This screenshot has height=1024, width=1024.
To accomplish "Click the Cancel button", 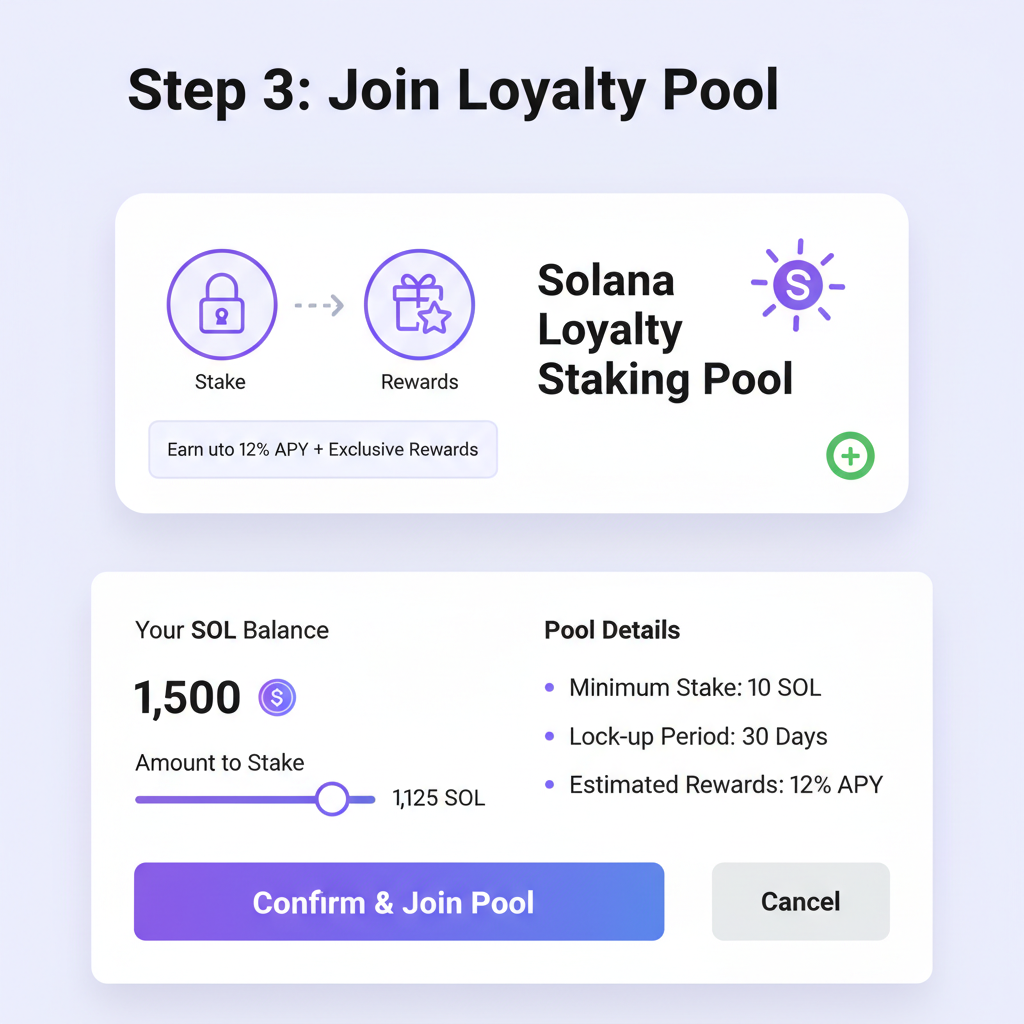I will [800, 901].
